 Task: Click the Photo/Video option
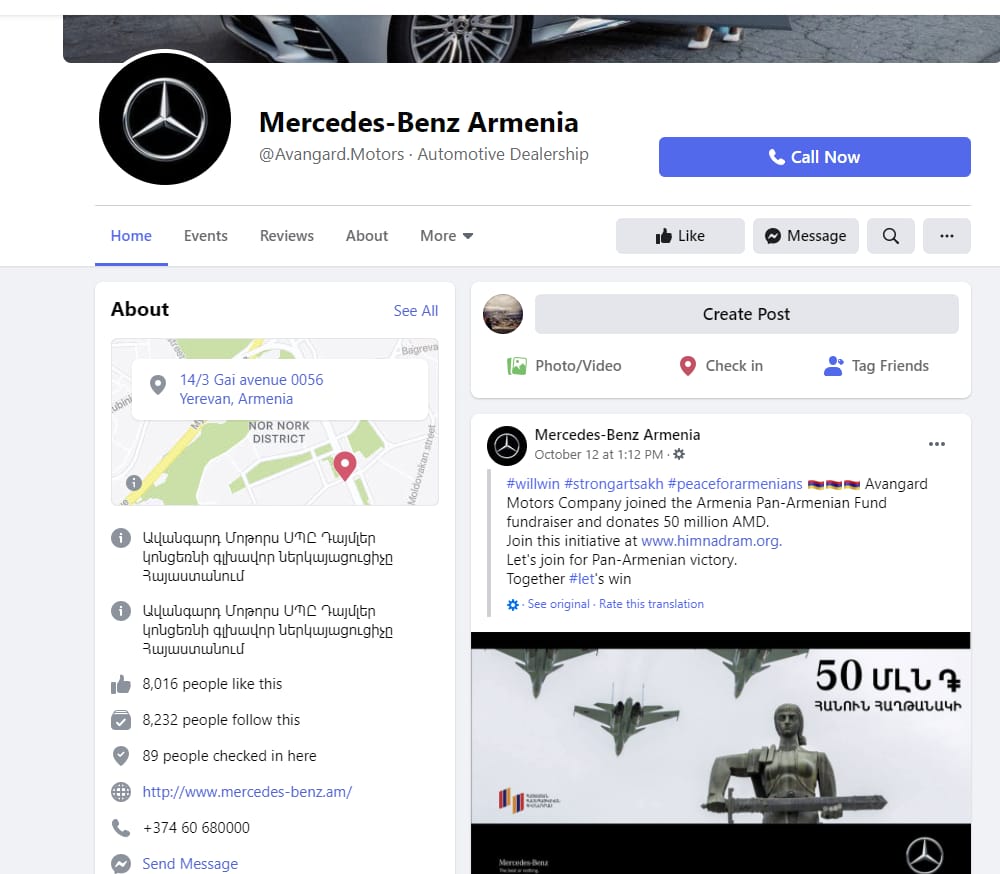[x=564, y=366]
